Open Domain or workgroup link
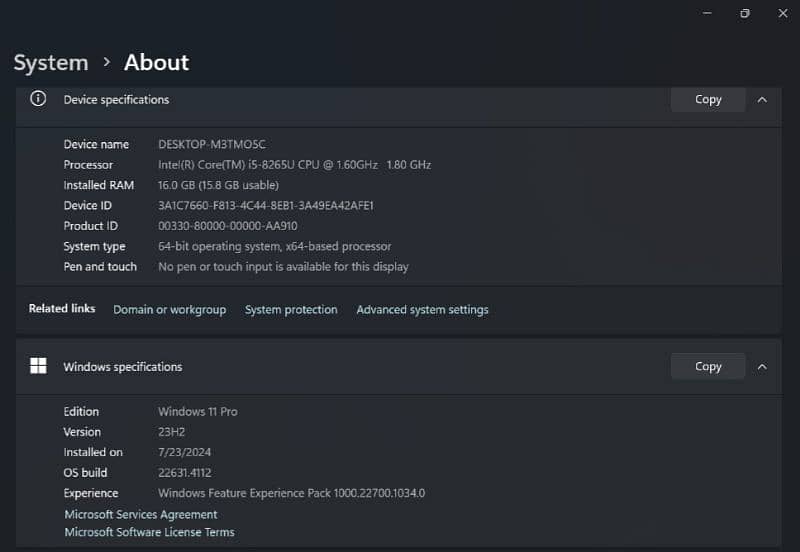The width and height of the screenshot is (800, 552). (x=169, y=310)
